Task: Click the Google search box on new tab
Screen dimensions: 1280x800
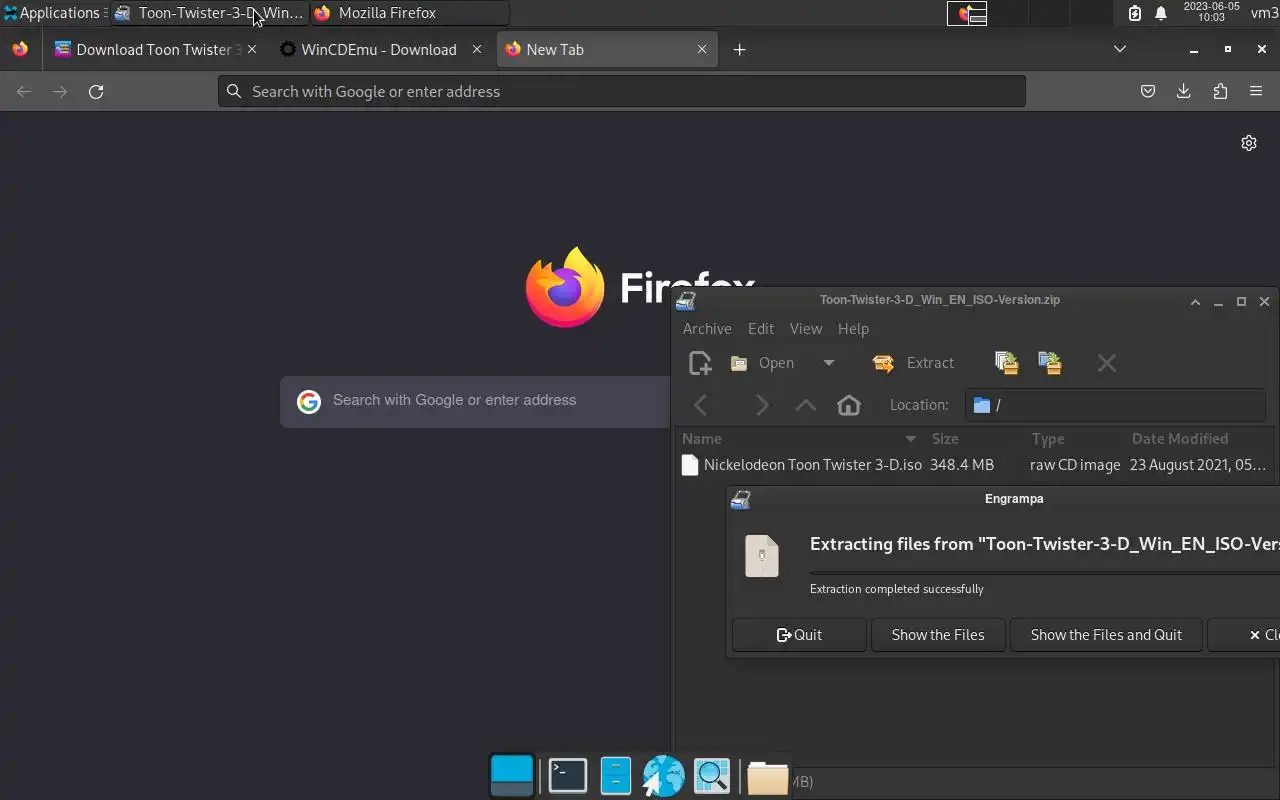Action: (475, 401)
